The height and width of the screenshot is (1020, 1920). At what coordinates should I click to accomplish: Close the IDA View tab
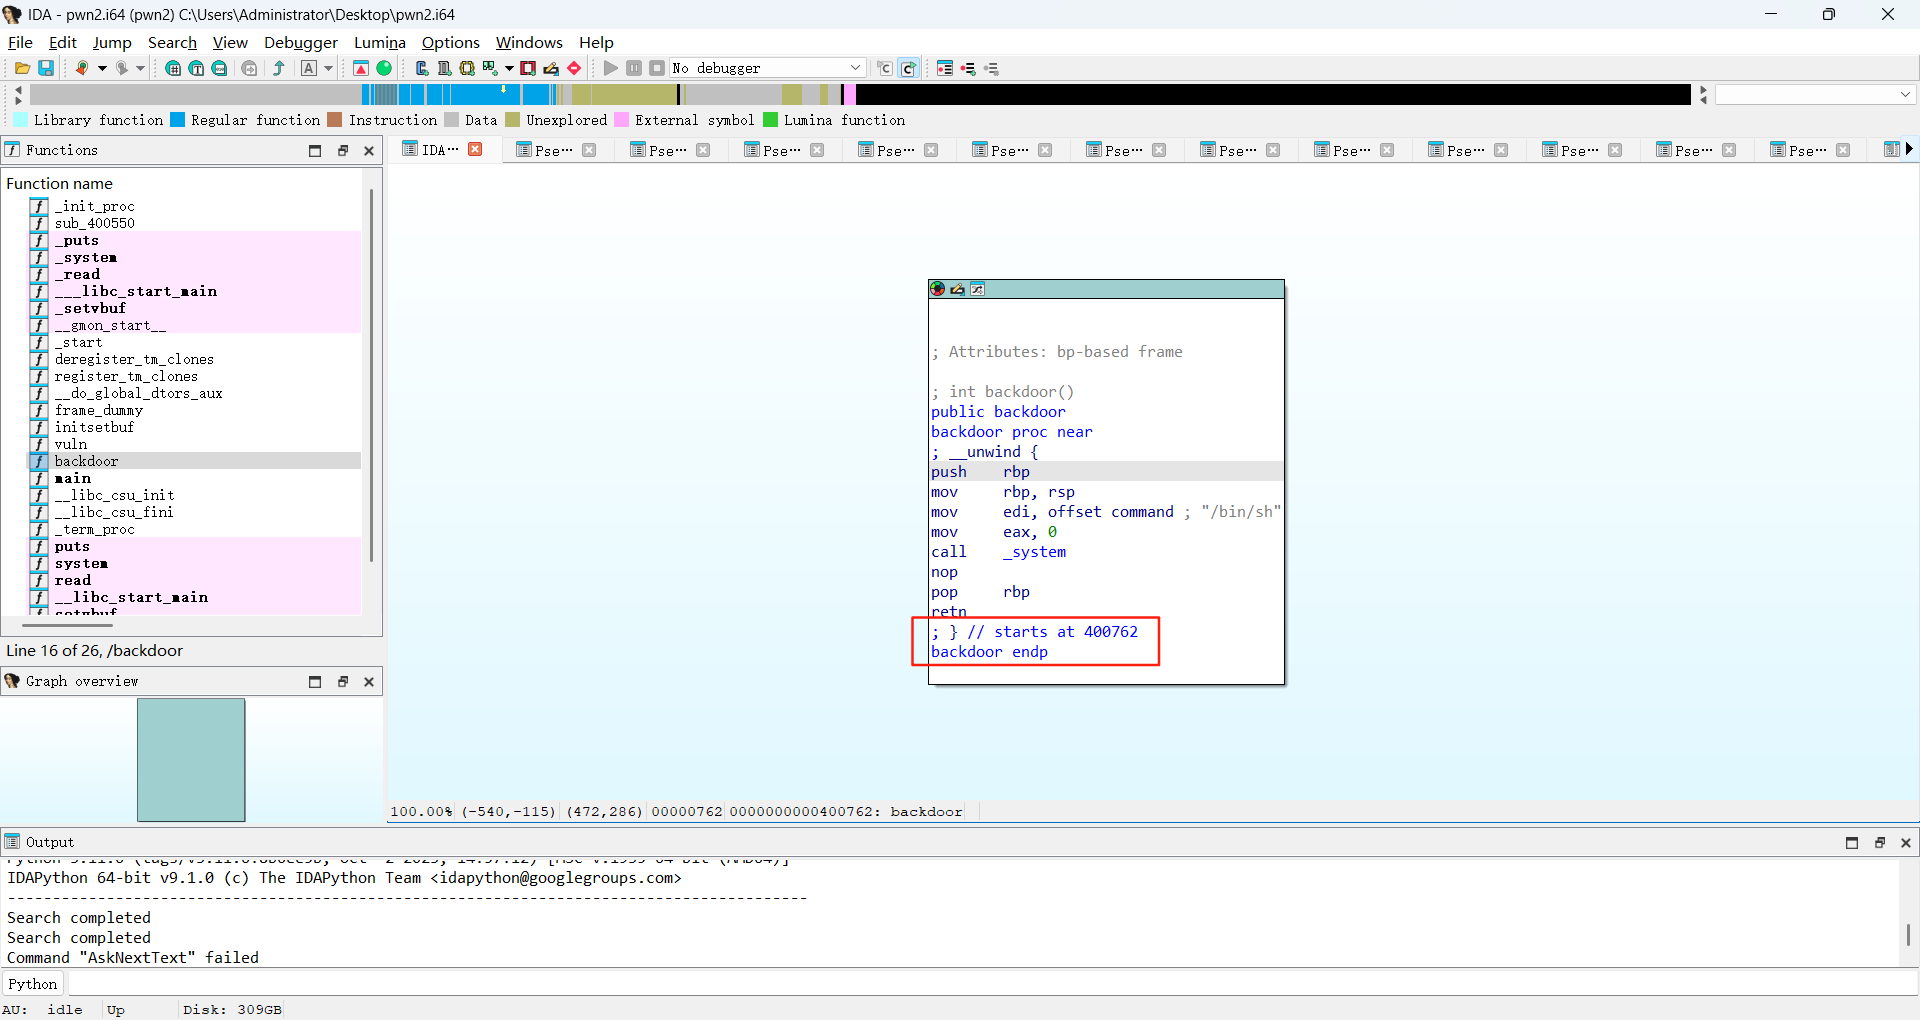[x=476, y=149]
